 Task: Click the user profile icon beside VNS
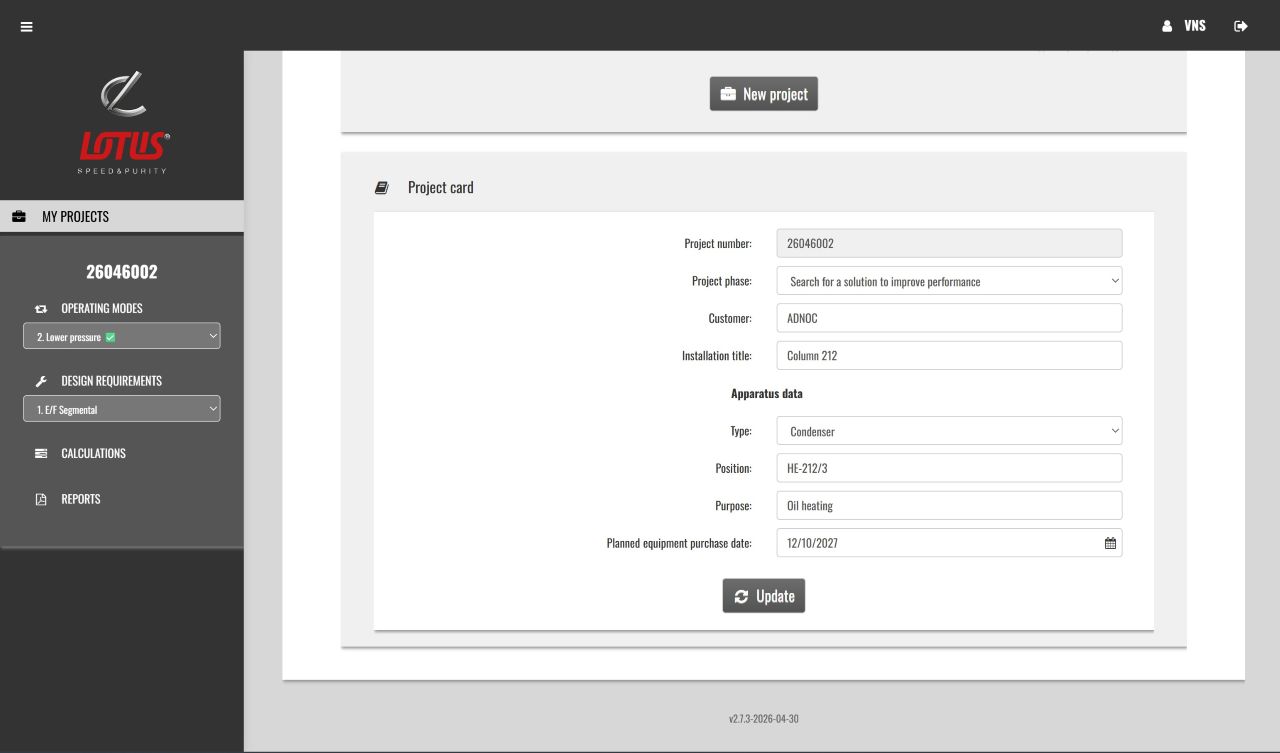(1167, 26)
